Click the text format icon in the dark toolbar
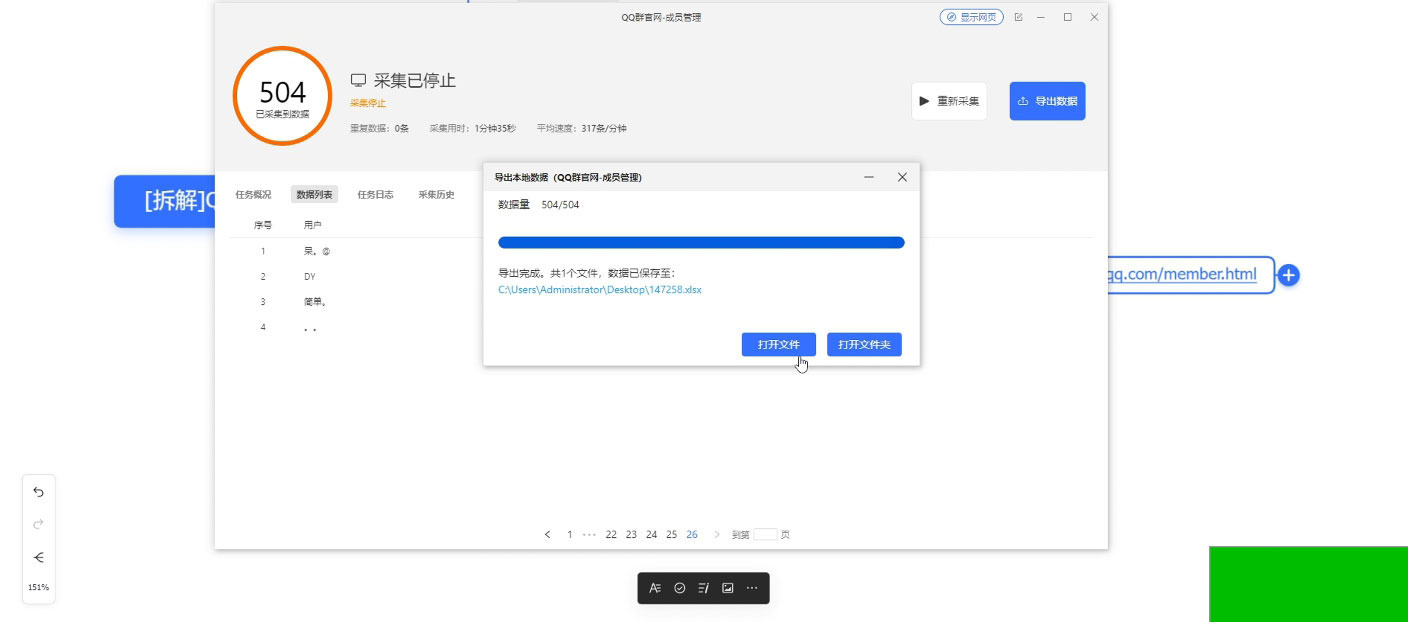 [655, 588]
